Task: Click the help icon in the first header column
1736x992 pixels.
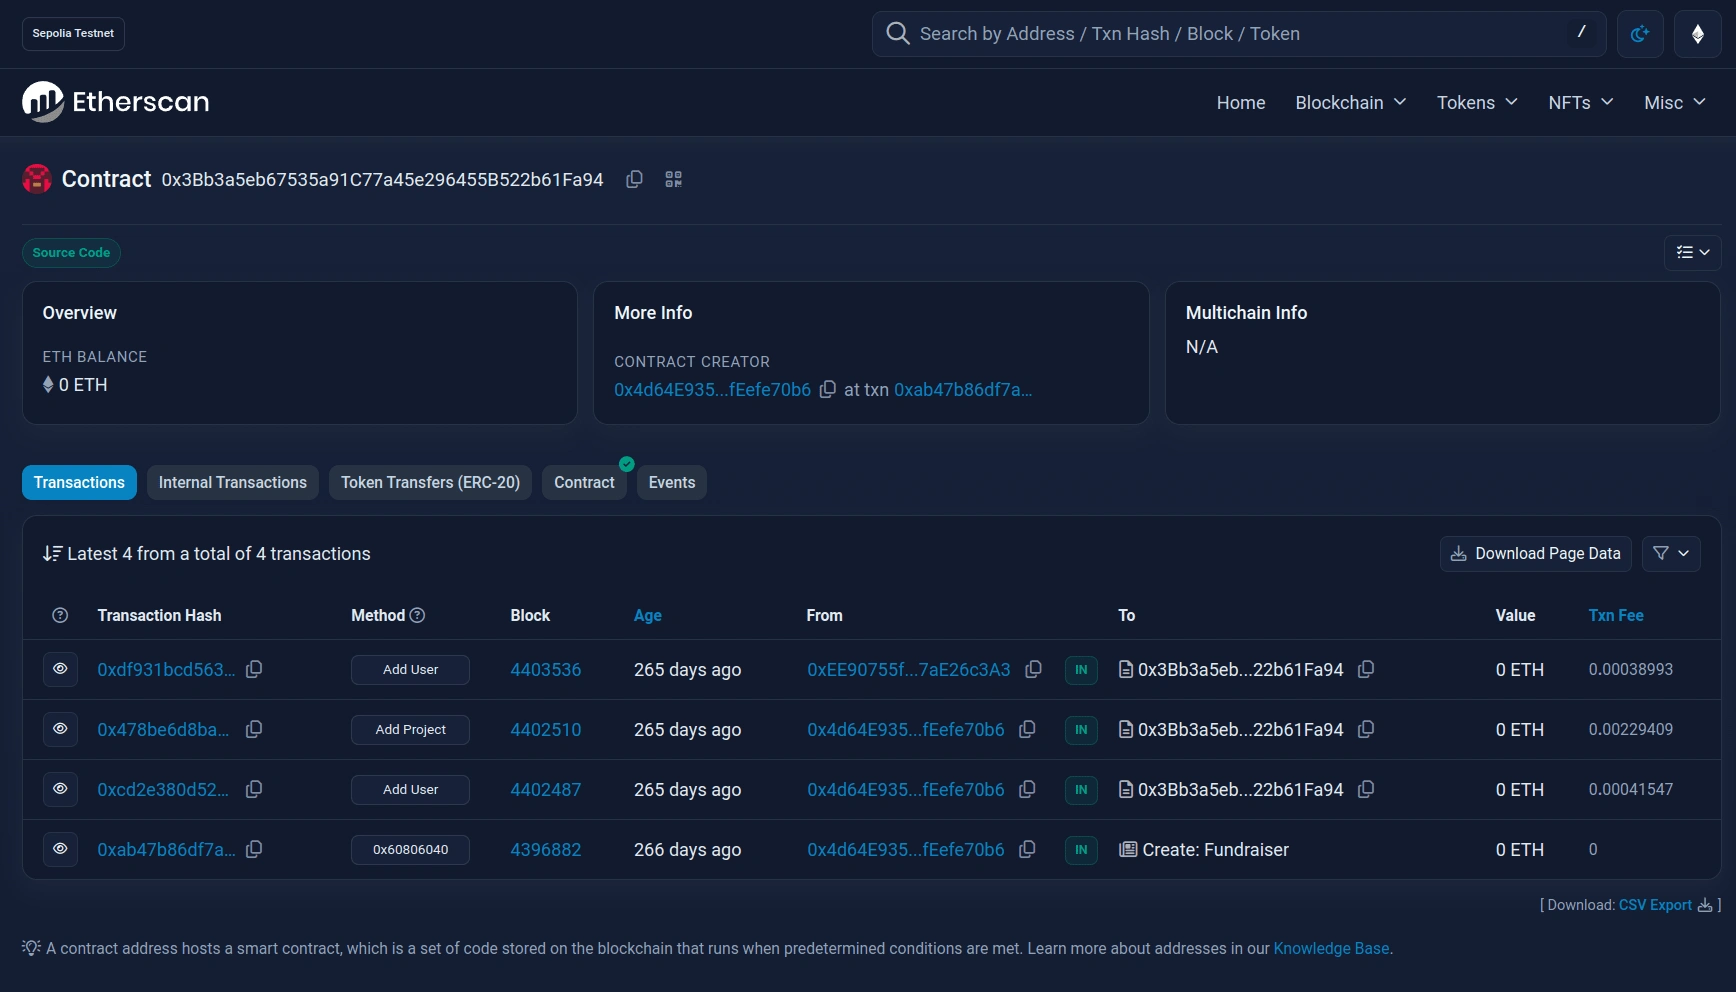Action: [60, 616]
